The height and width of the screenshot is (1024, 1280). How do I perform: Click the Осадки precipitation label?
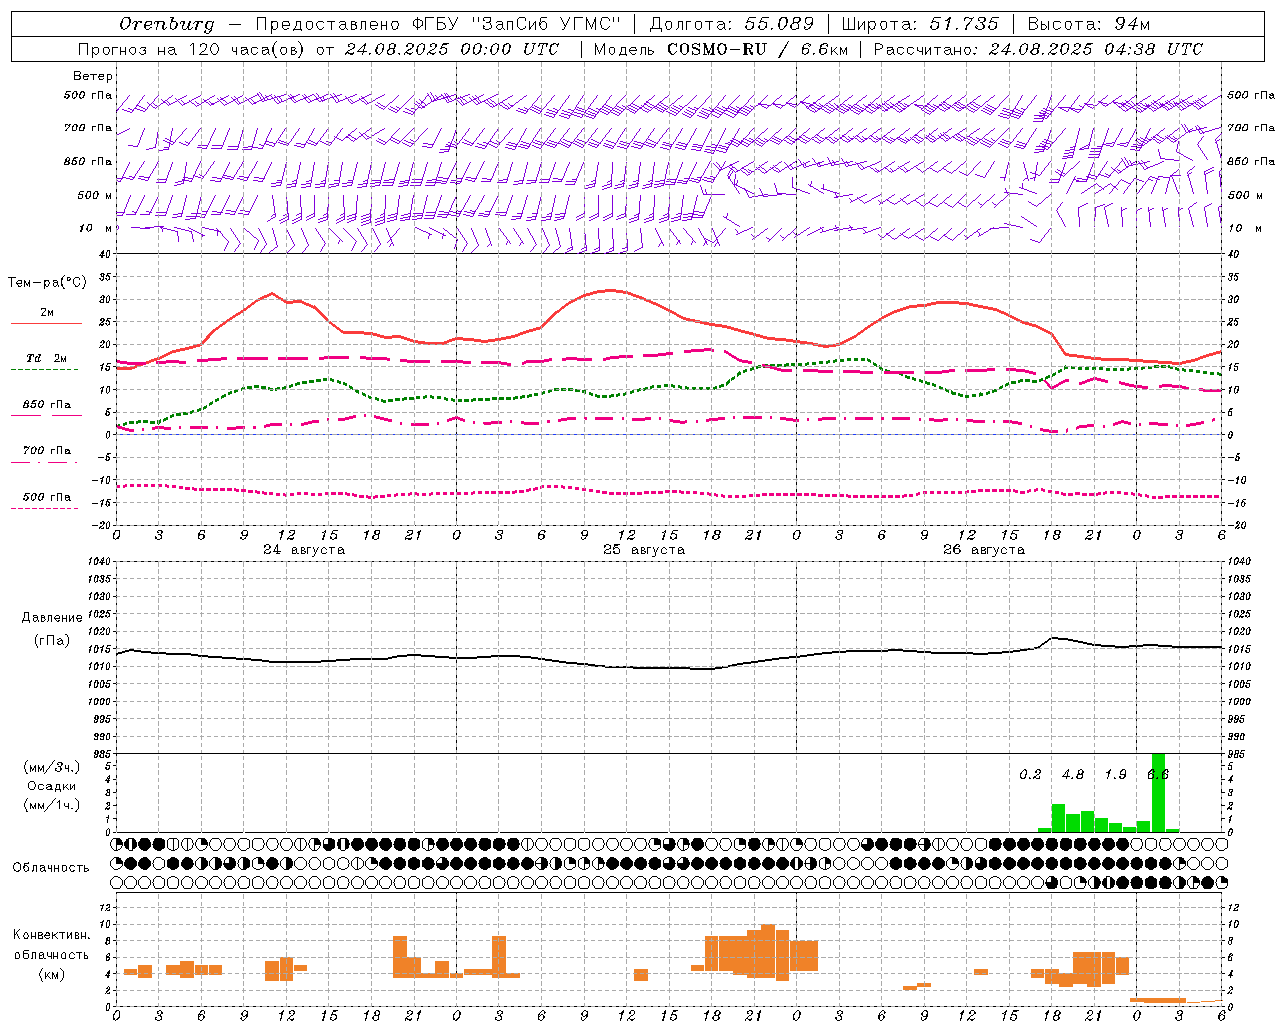pos(52,786)
